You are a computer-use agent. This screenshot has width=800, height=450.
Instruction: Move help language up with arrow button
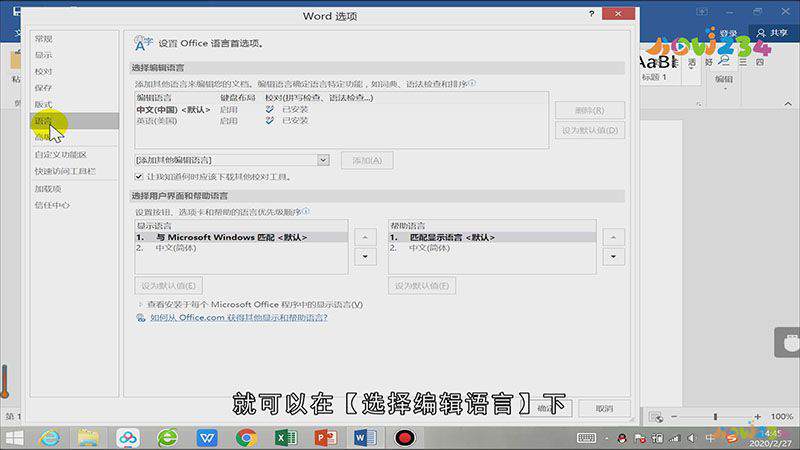pyautogui.click(x=613, y=237)
